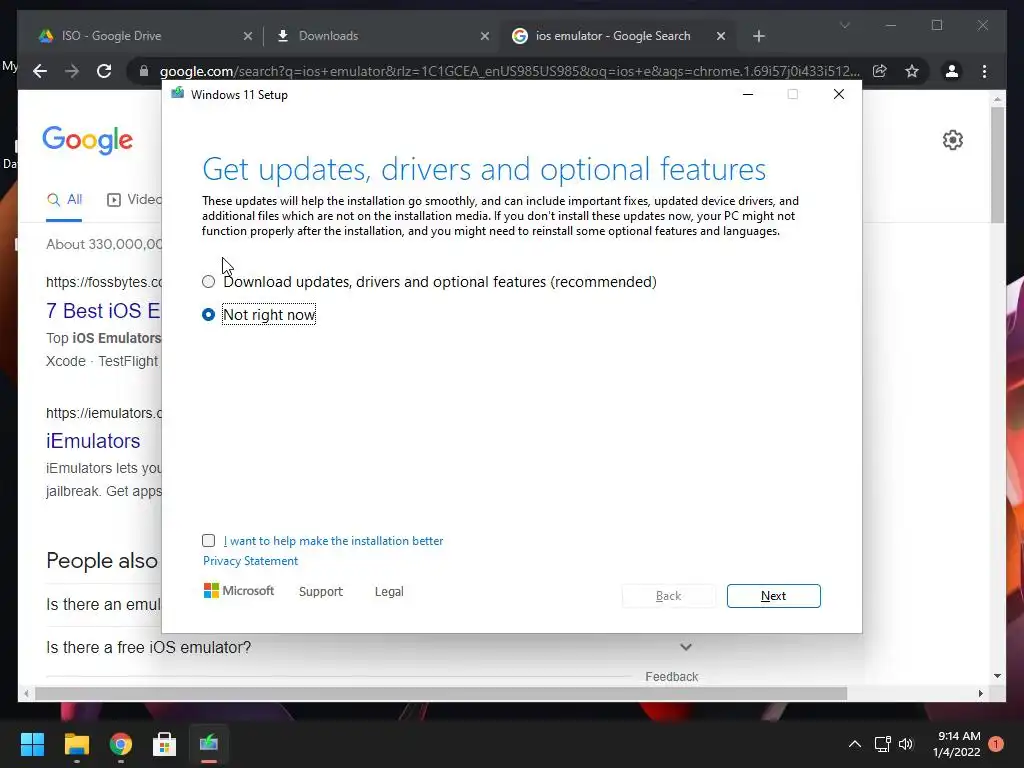The height and width of the screenshot is (768, 1024).
Task: Reload the Google search page
Action: [104, 71]
